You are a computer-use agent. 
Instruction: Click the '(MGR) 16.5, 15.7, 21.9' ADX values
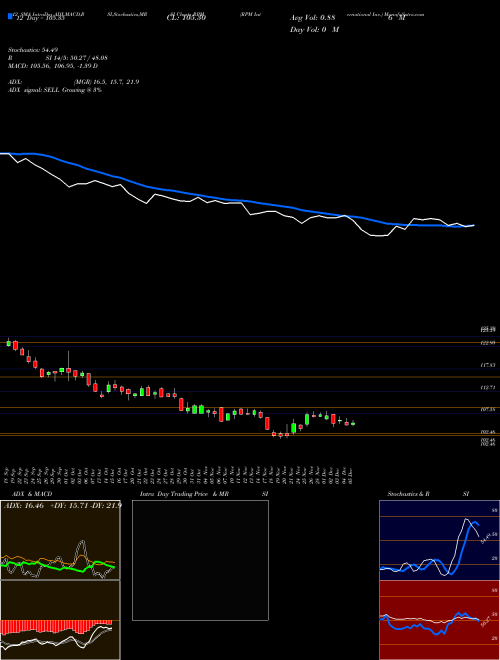click(x=106, y=82)
